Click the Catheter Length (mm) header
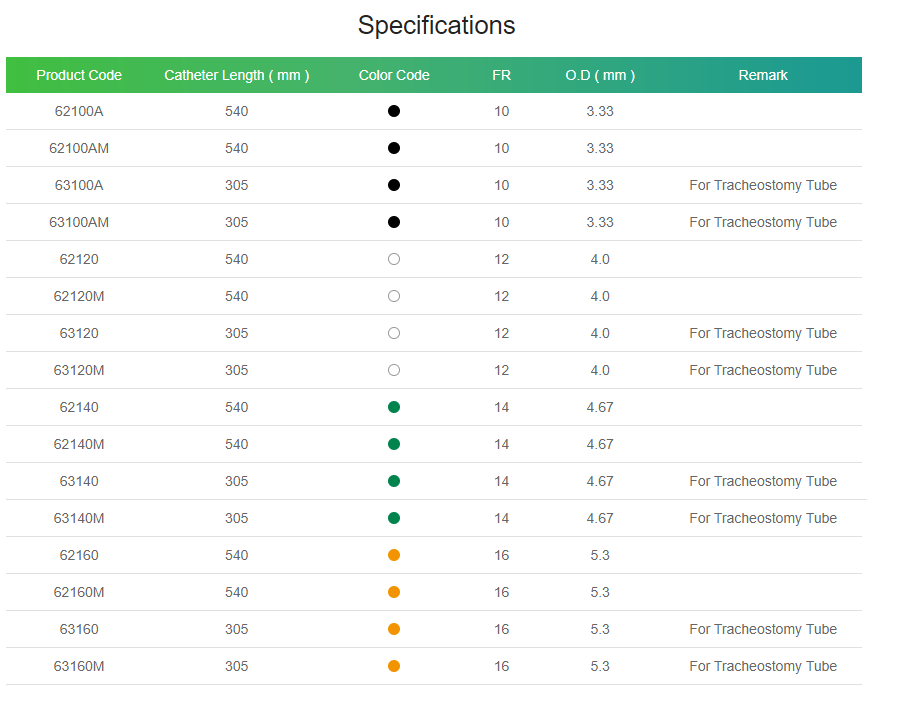 point(237,75)
